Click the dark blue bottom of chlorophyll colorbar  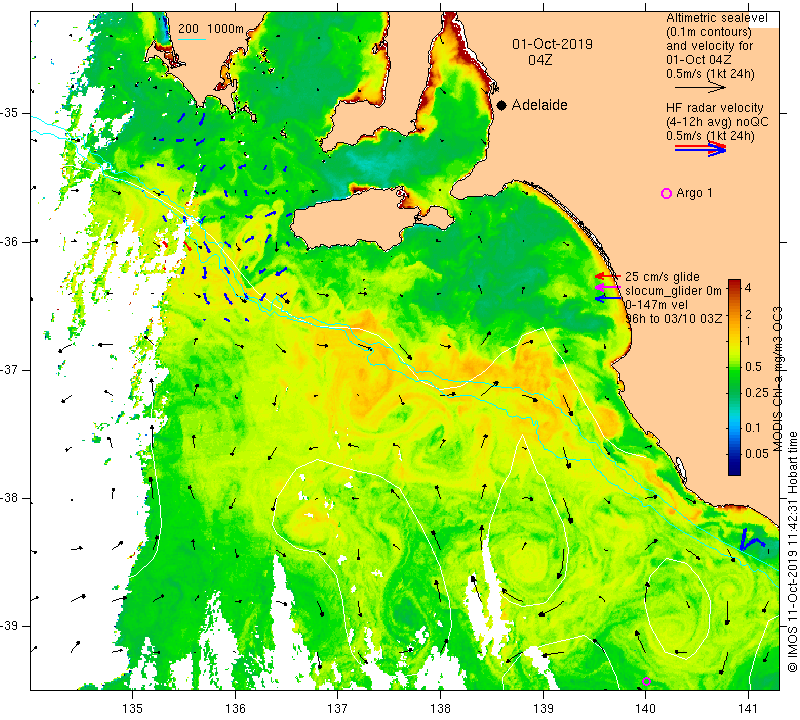[734, 470]
